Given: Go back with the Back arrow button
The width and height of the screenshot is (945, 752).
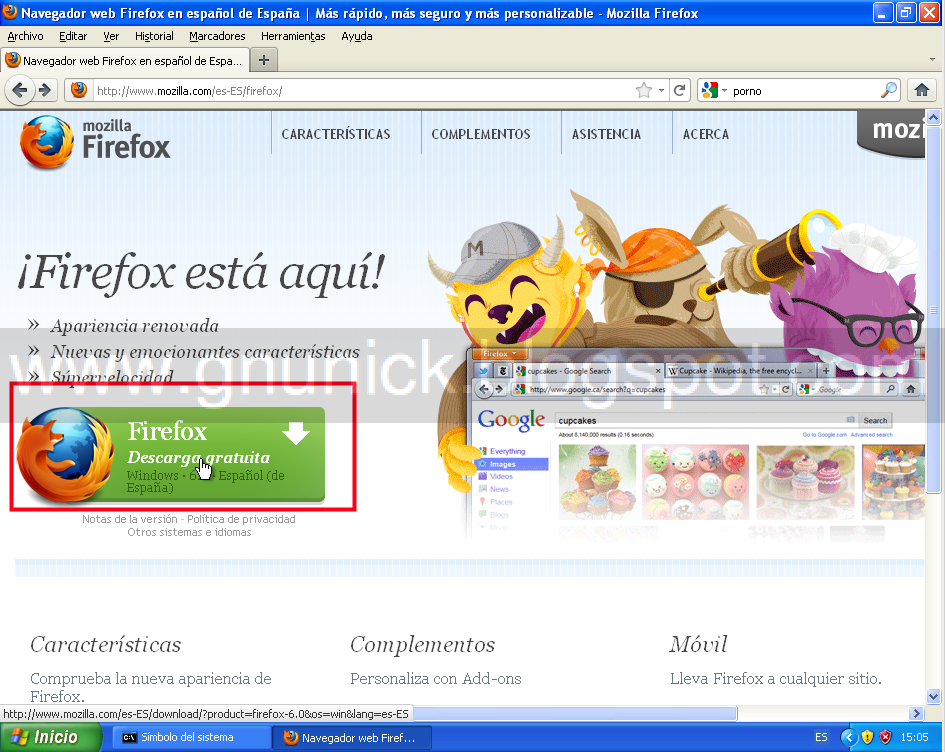Looking at the screenshot, I should [19, 91].
